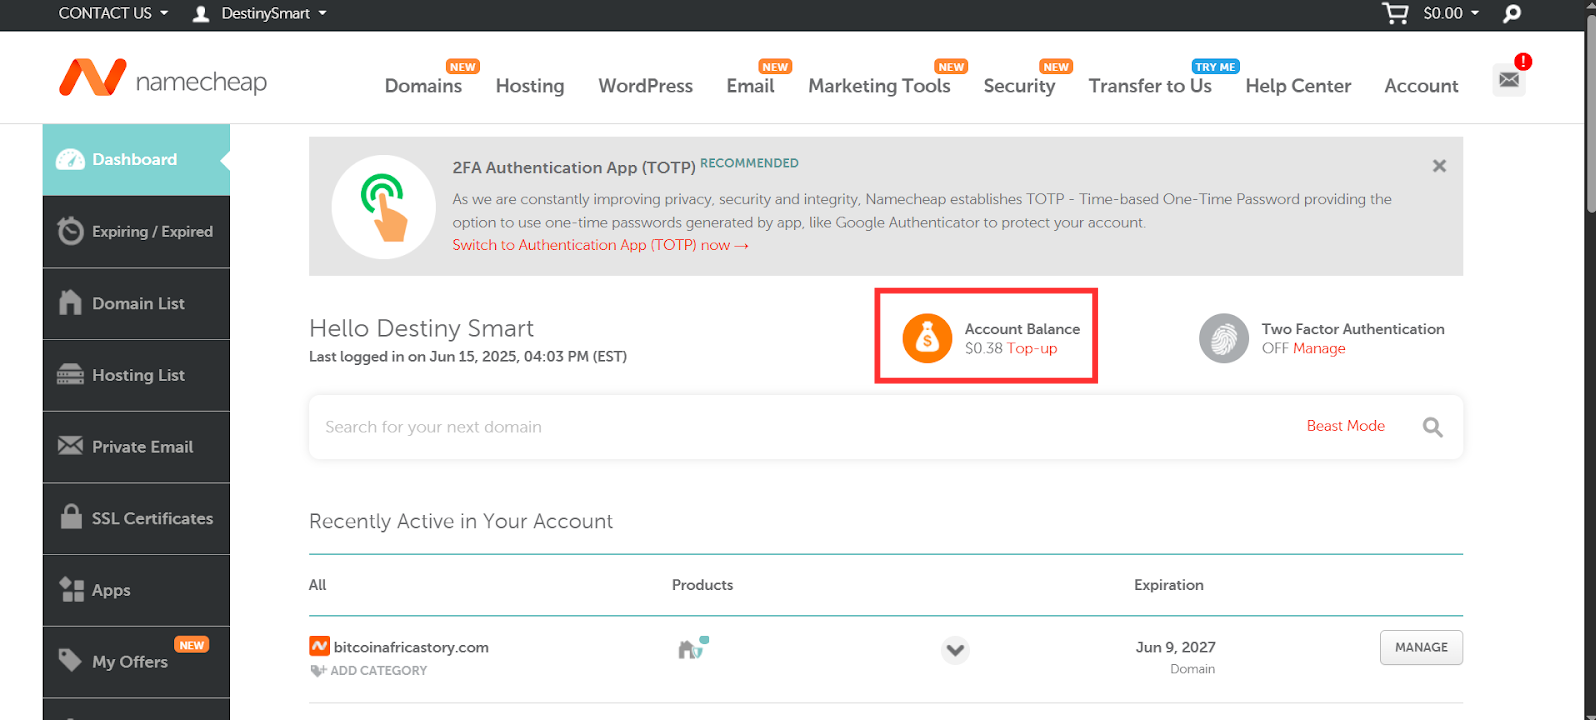Dismiss the 2FA banner with X
This screenshot has width=1596, height=720.
pyautogui.click(x=1439, y=166)
